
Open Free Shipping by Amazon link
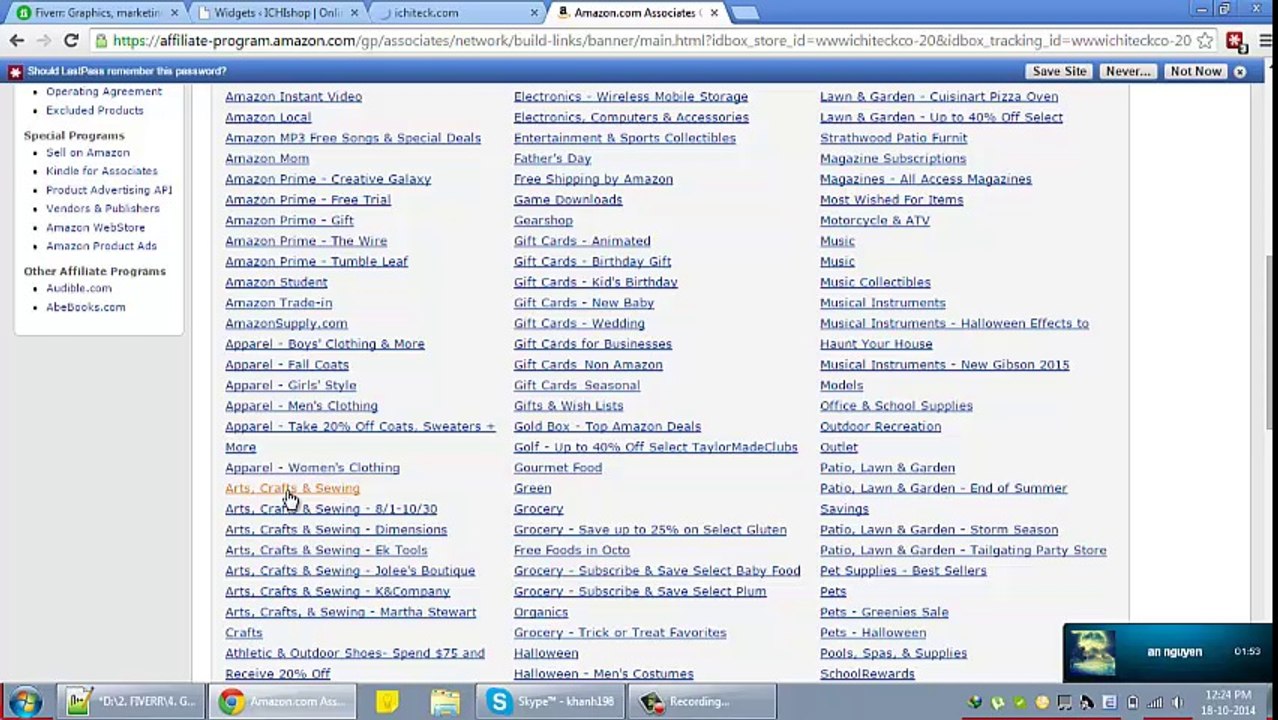593,179
